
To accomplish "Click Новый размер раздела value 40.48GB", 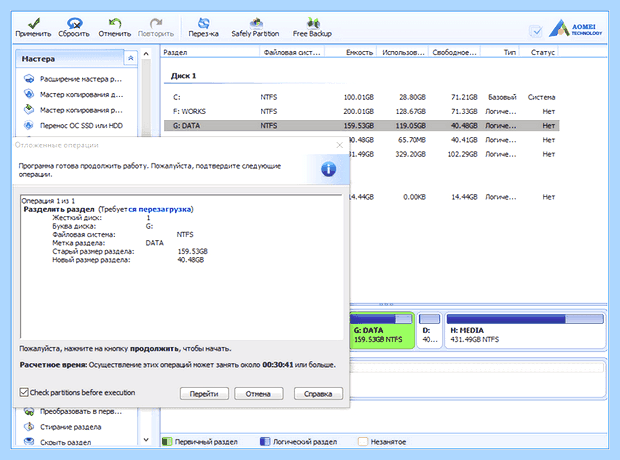I will 191,260.
